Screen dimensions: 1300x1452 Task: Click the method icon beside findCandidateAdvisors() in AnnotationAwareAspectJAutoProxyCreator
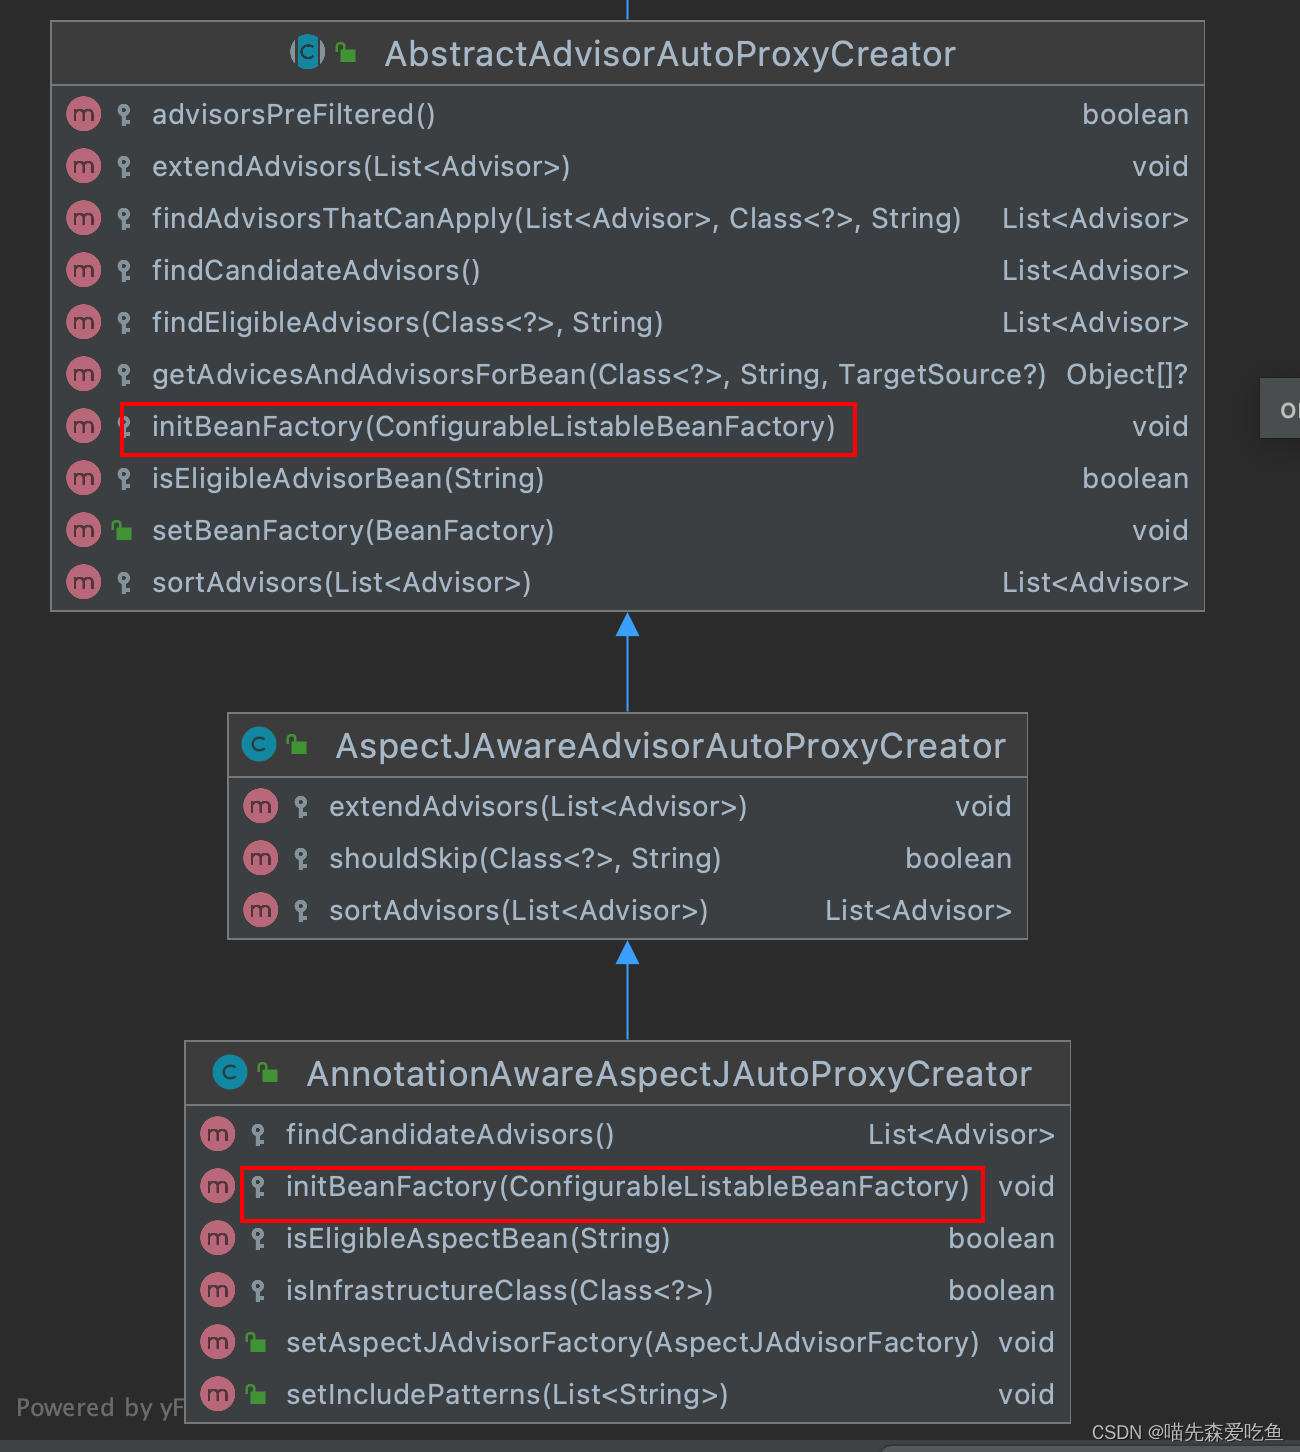(x=218, y=1134)
